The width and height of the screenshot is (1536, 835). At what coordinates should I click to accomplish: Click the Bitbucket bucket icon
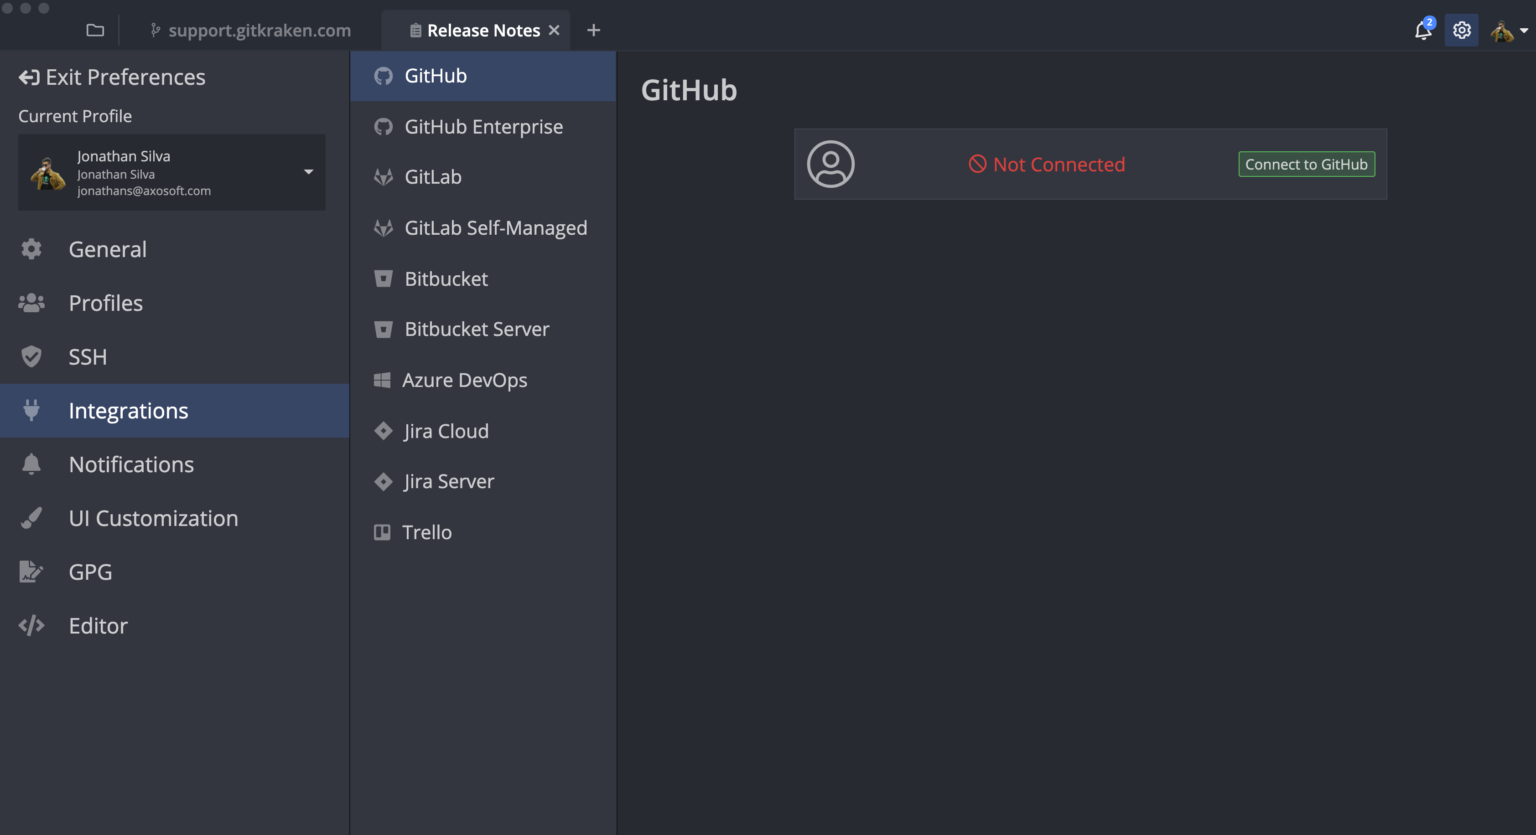coord(383,278)
